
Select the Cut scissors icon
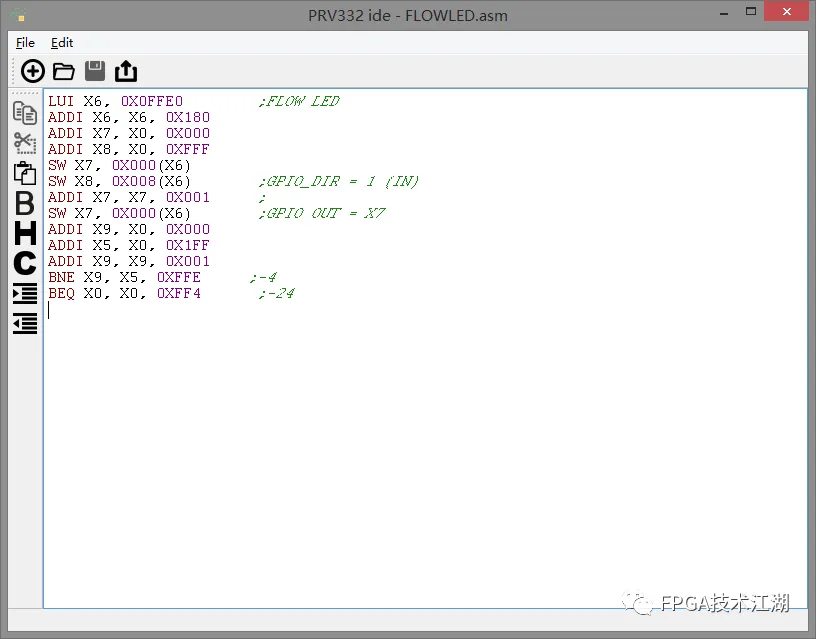[25, 142]
